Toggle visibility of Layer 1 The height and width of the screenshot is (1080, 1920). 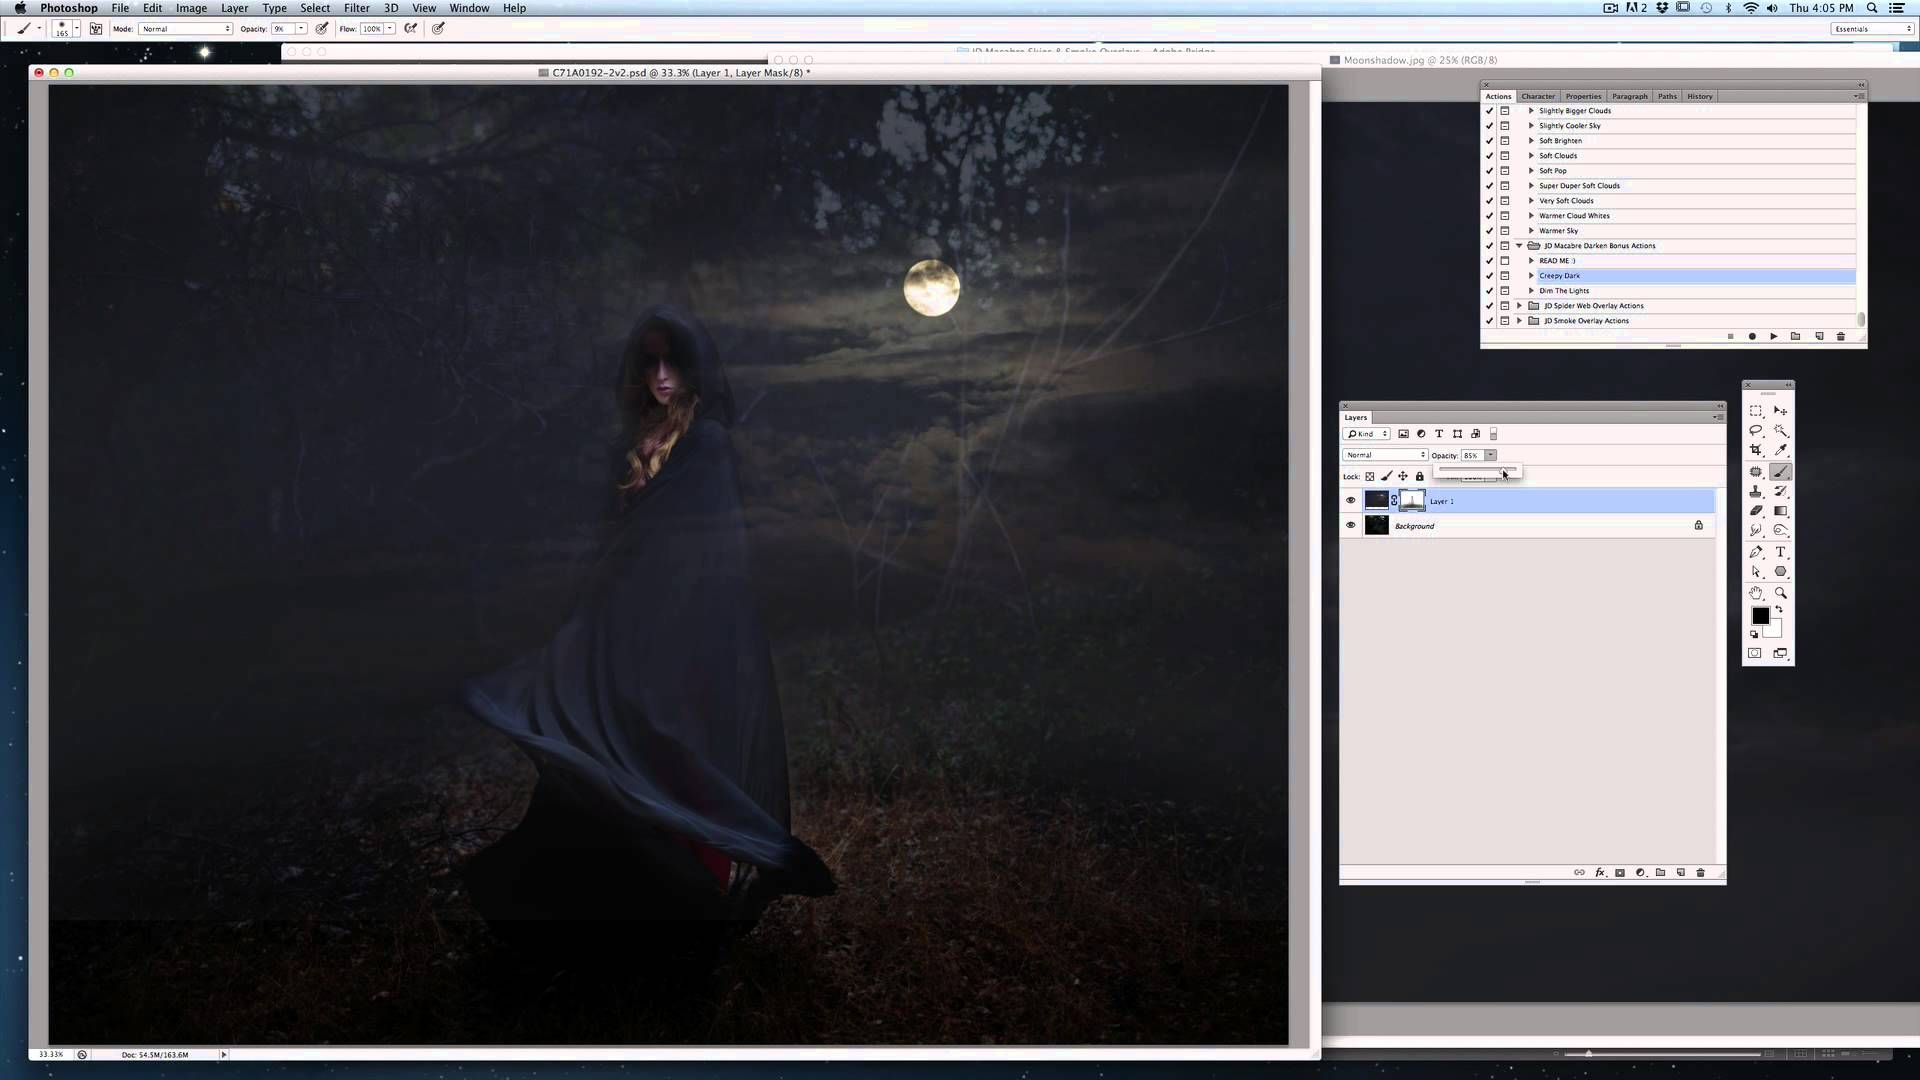(1350, 500)
